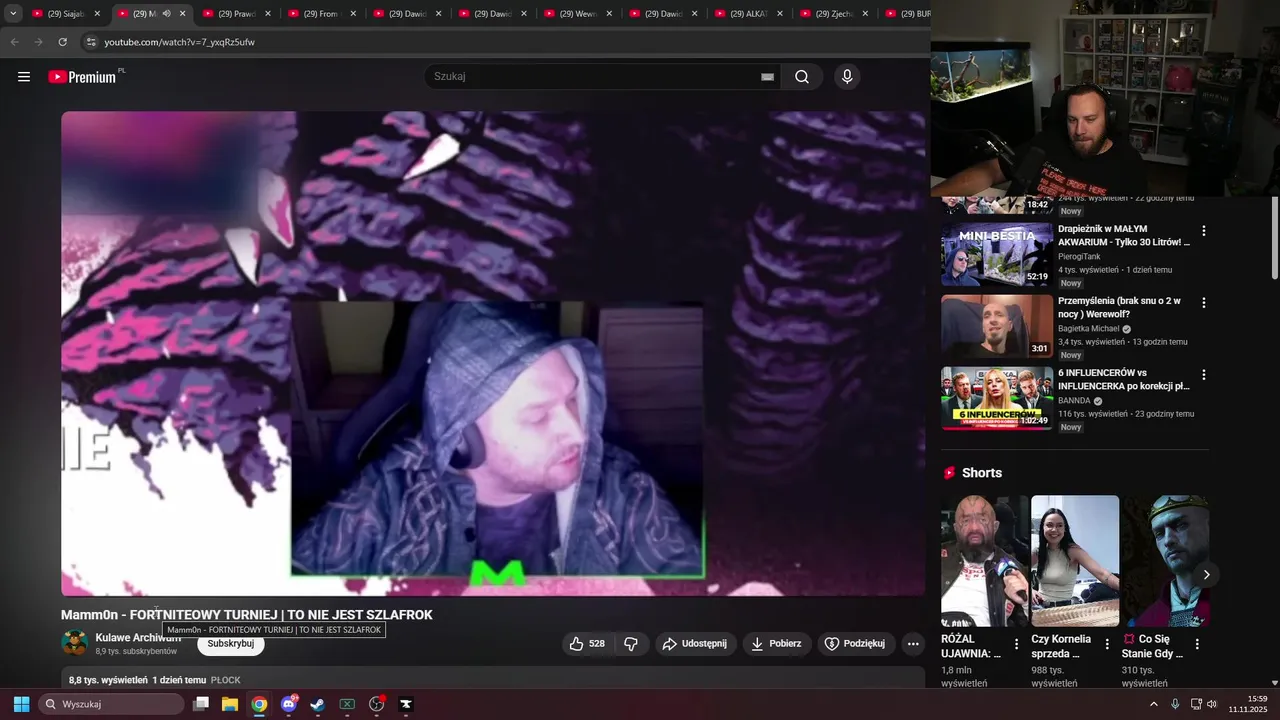
Task: Open options for RÓŻAL UJAWNIA short
Action: coord(1017,645)
